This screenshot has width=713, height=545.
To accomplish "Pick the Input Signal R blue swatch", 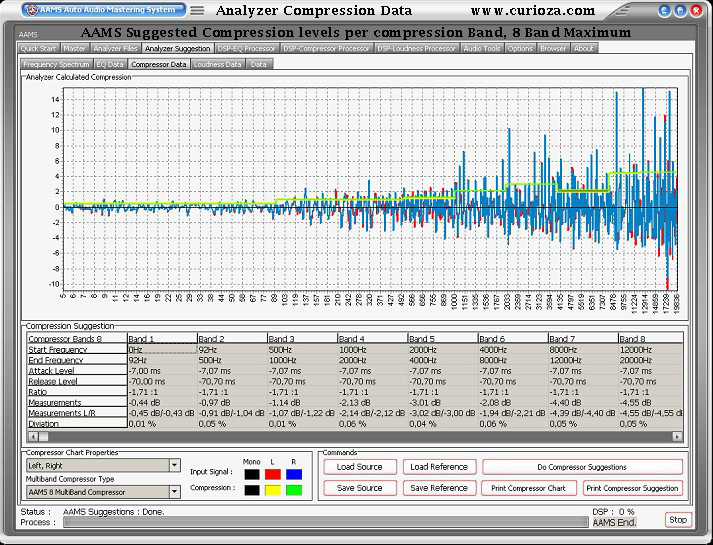I will (294, 474).
